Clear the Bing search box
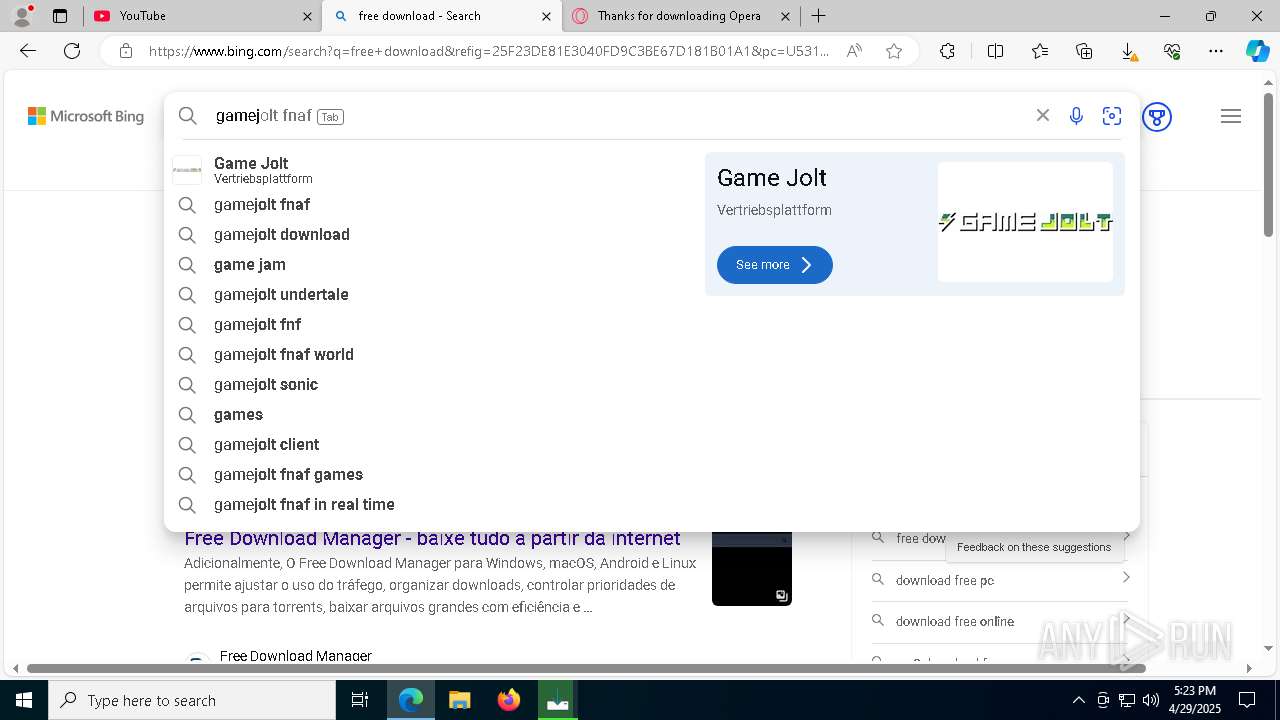 tap(1042, 116)
